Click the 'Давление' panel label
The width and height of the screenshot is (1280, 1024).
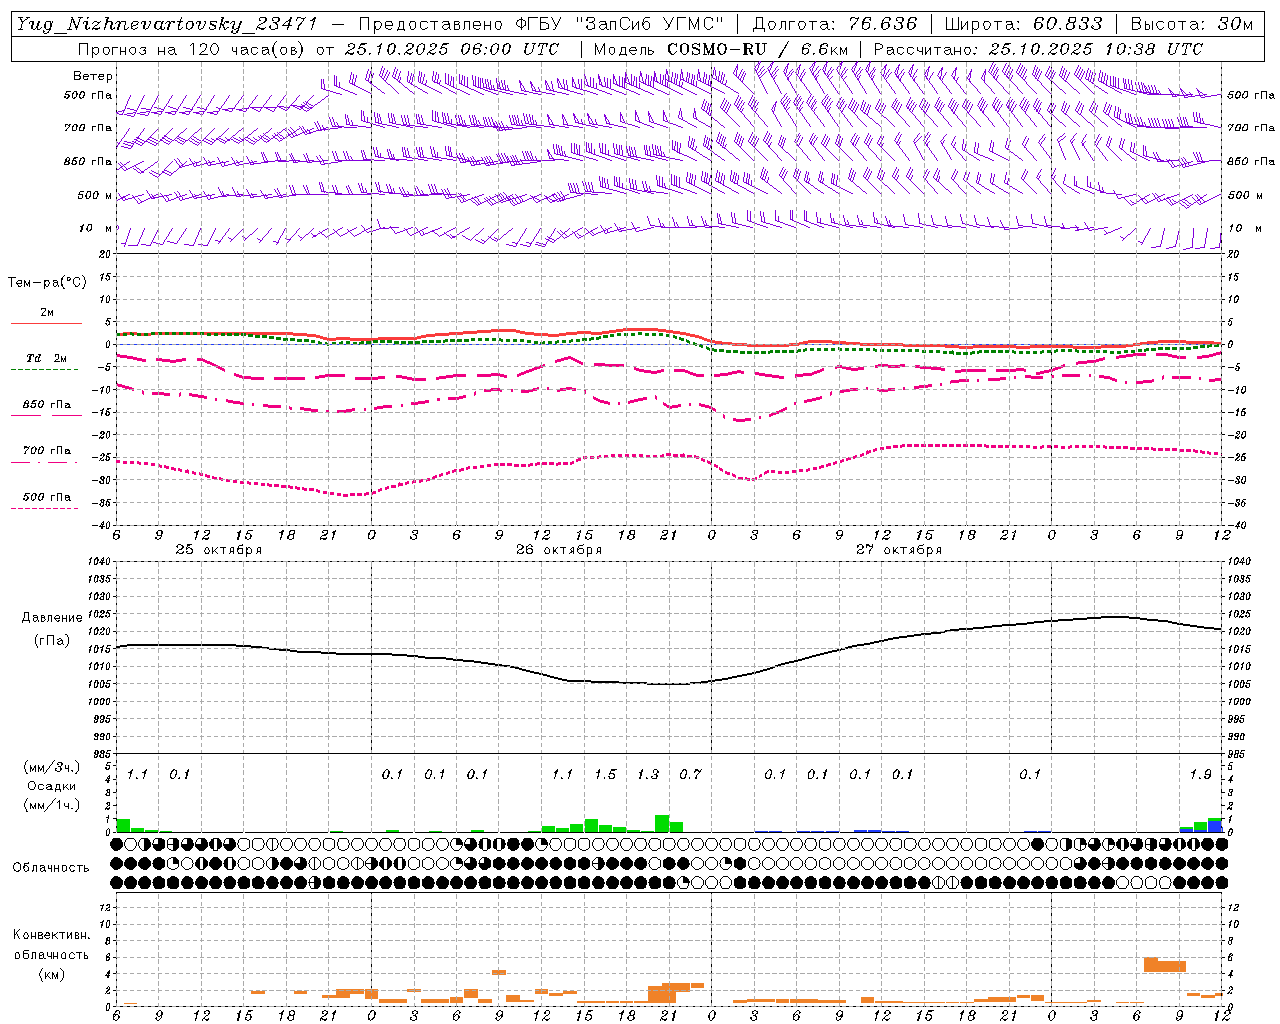pos(52,618)
